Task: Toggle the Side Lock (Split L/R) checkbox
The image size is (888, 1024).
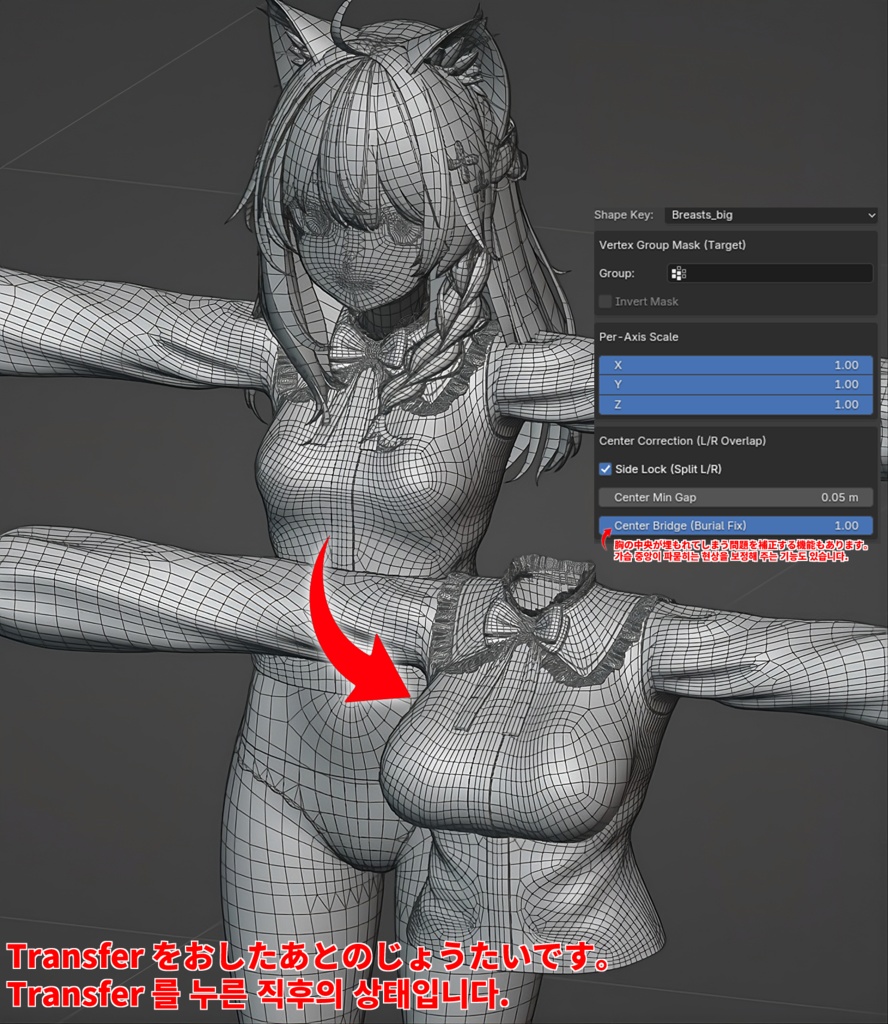Action: (x=605, y=469)
